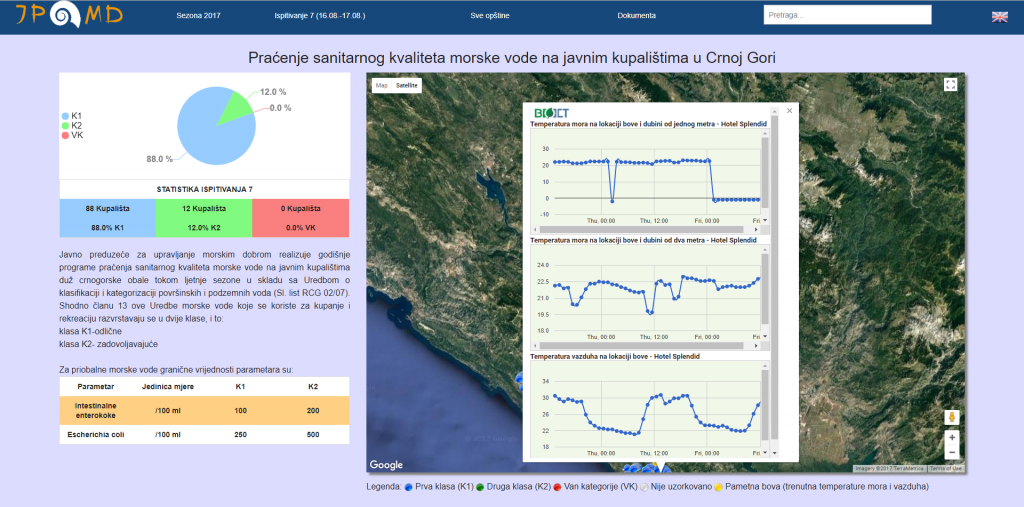Click the BIO-ICT logo in popup

pos(551,112)
